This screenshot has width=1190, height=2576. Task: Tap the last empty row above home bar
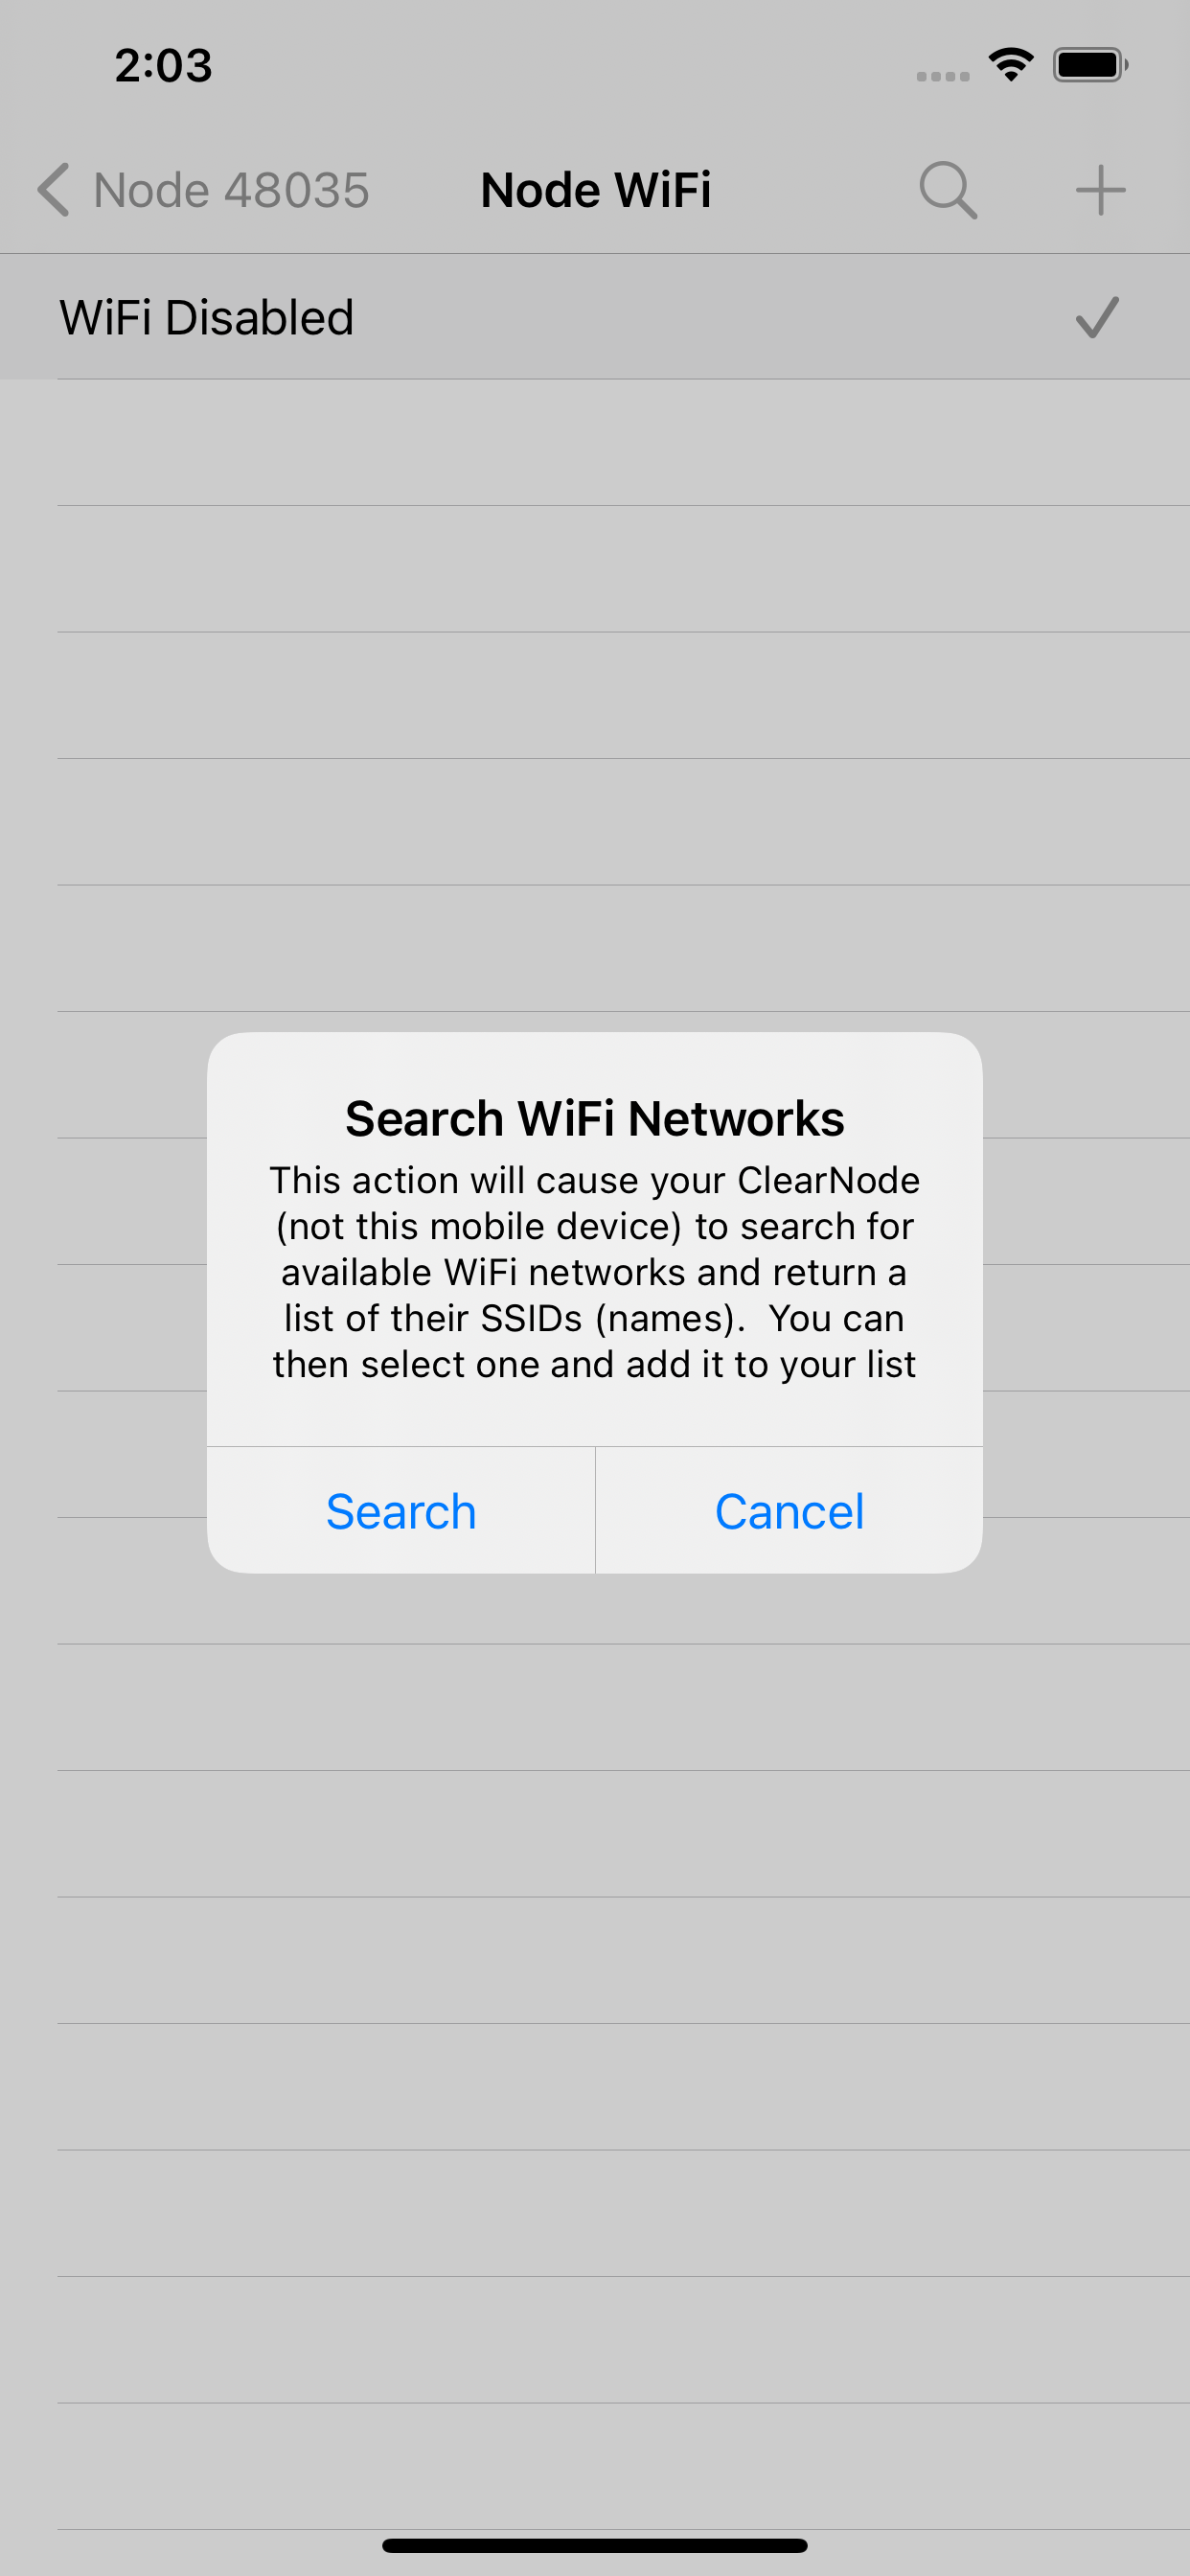pyautogui.click(x=595, y=2467)
